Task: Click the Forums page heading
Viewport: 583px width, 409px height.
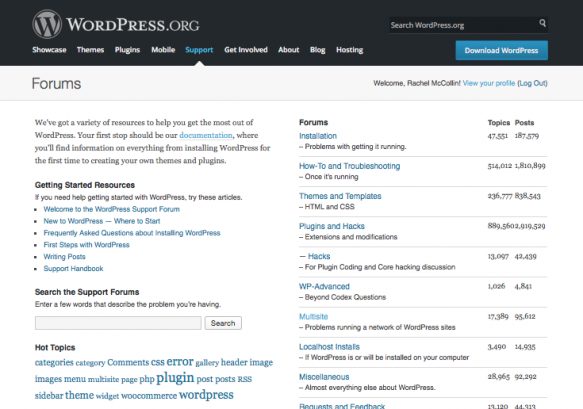Action: (56, 84)
